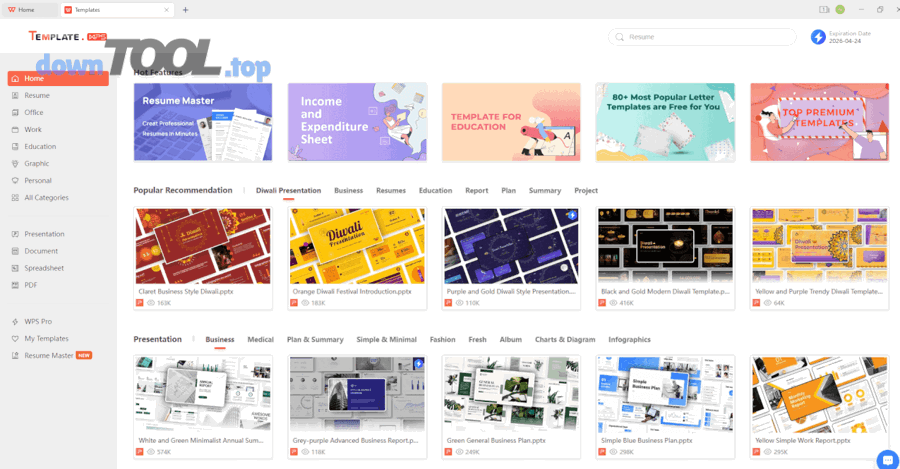Screen dimensions: 900x469
Task: Select the Business tab under Popular Recommendation
Action: [x=348, y=191]
